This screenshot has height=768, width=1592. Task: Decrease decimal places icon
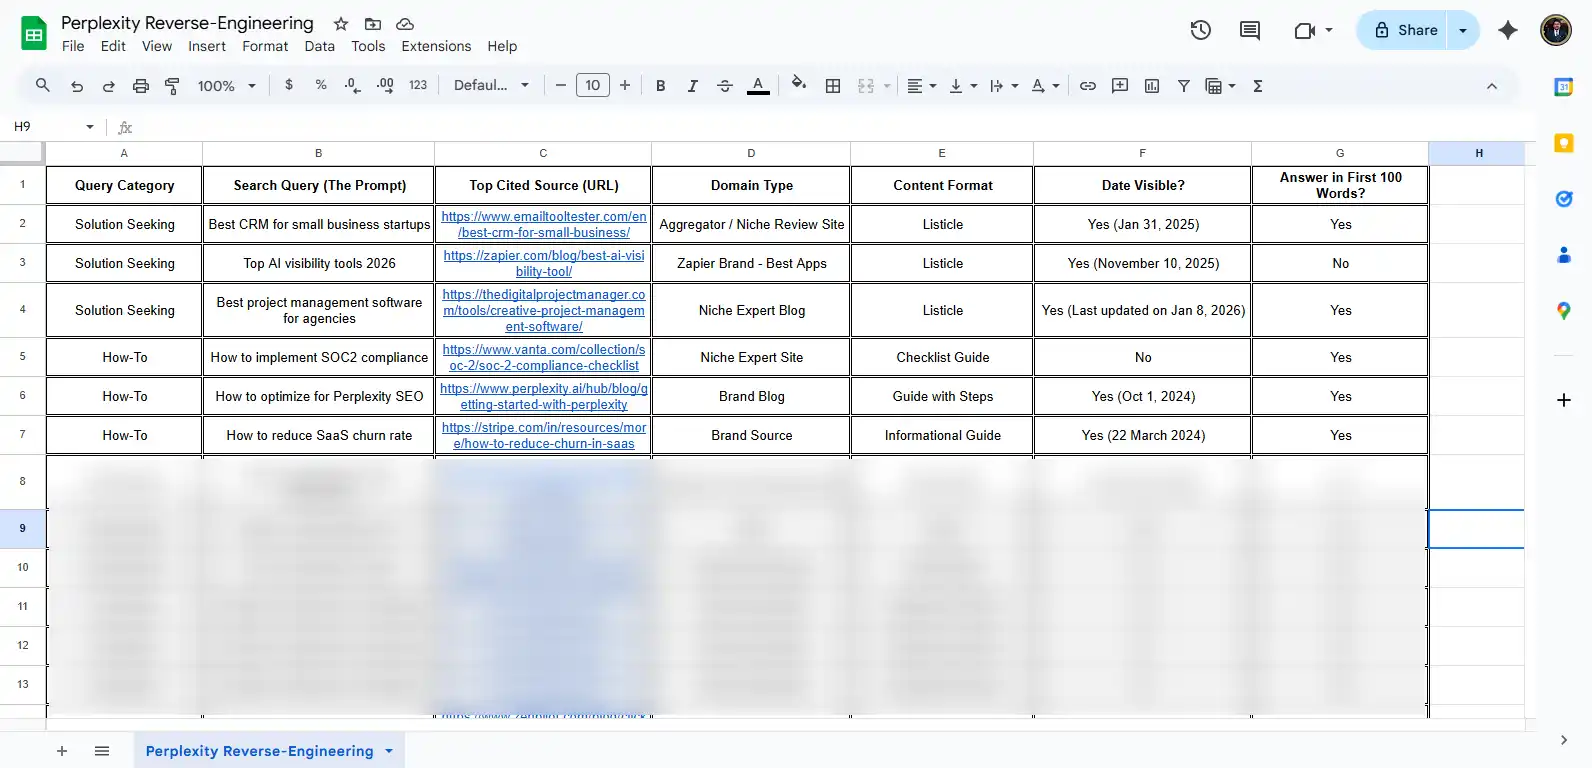click(352, 86)
